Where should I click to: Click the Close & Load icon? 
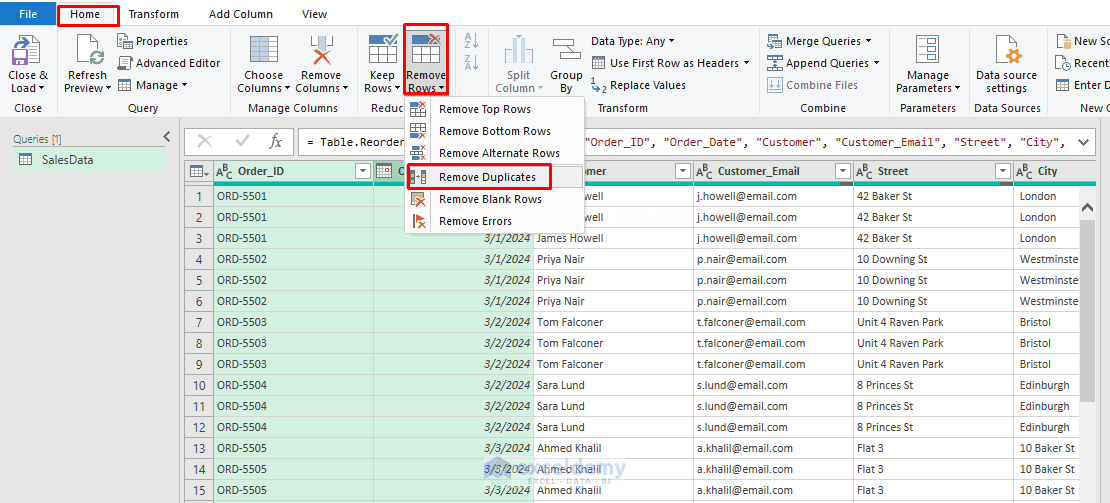27,51
